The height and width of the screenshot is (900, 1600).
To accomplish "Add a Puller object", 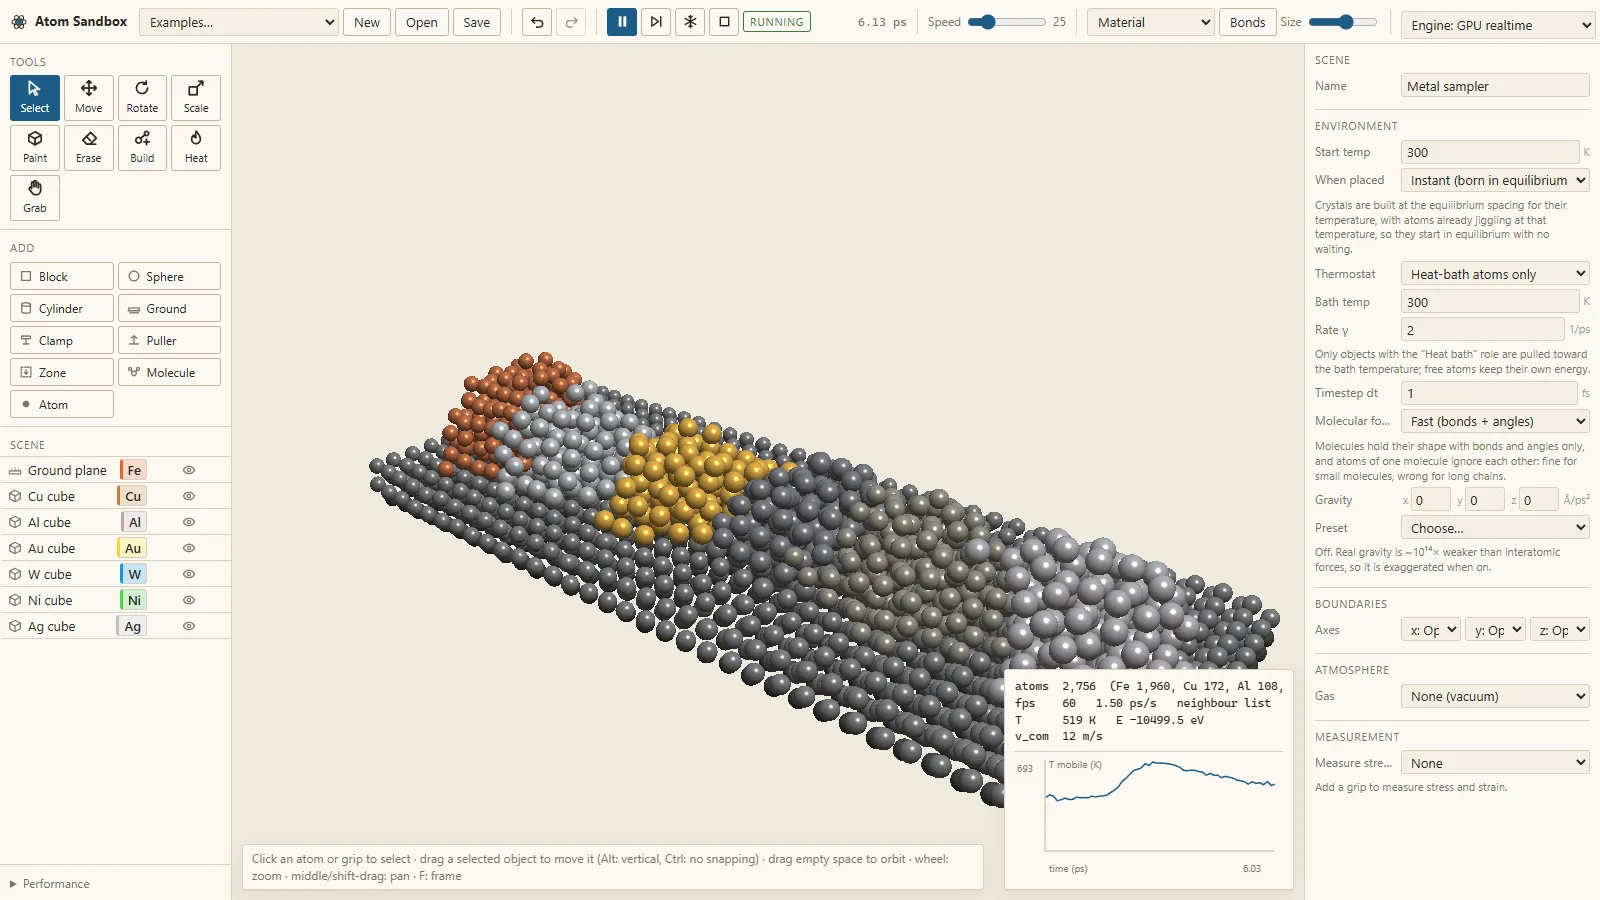I will coord(169,340).
